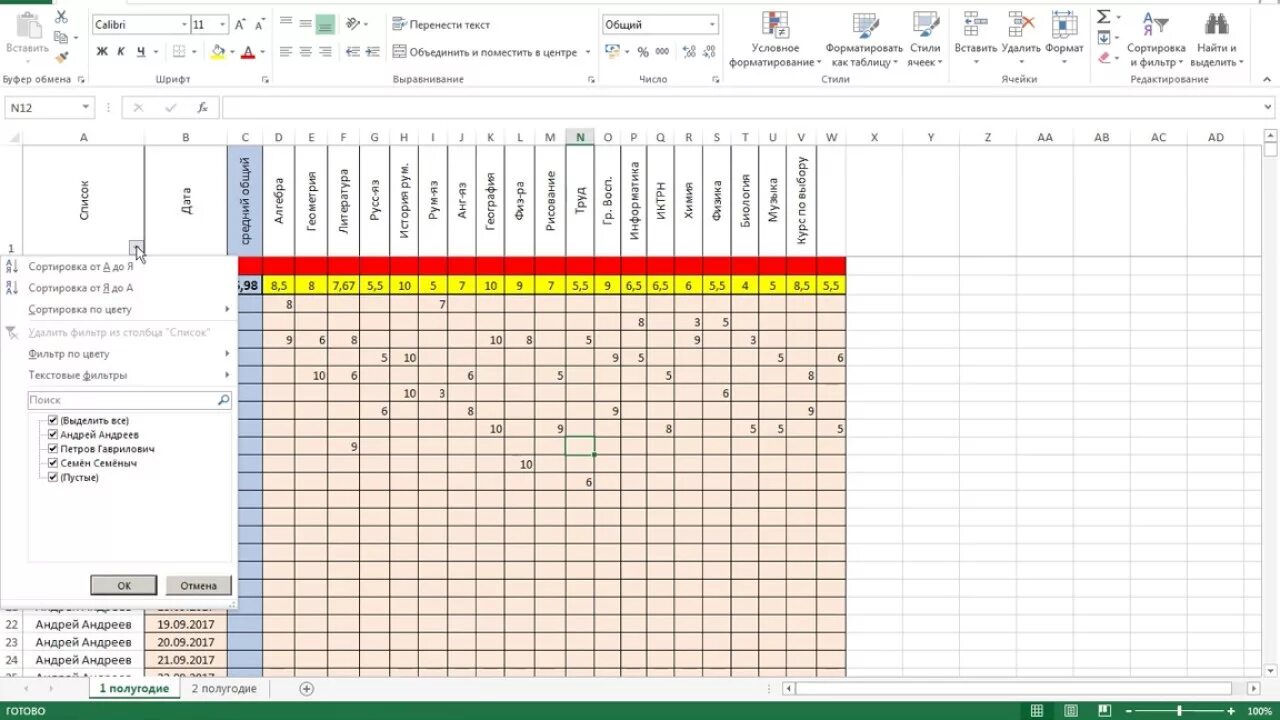Toggle bold (Ж) formatting
Image resolution: width=1280 pixels, height=720 pixels.
(102, 52)
